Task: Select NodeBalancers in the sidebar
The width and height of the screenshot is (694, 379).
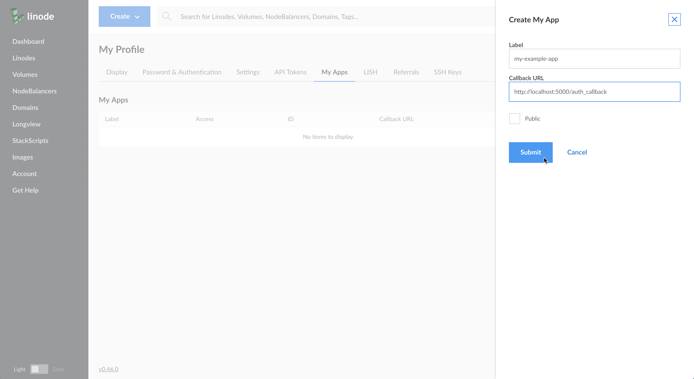Action: [x=35, y=91]
